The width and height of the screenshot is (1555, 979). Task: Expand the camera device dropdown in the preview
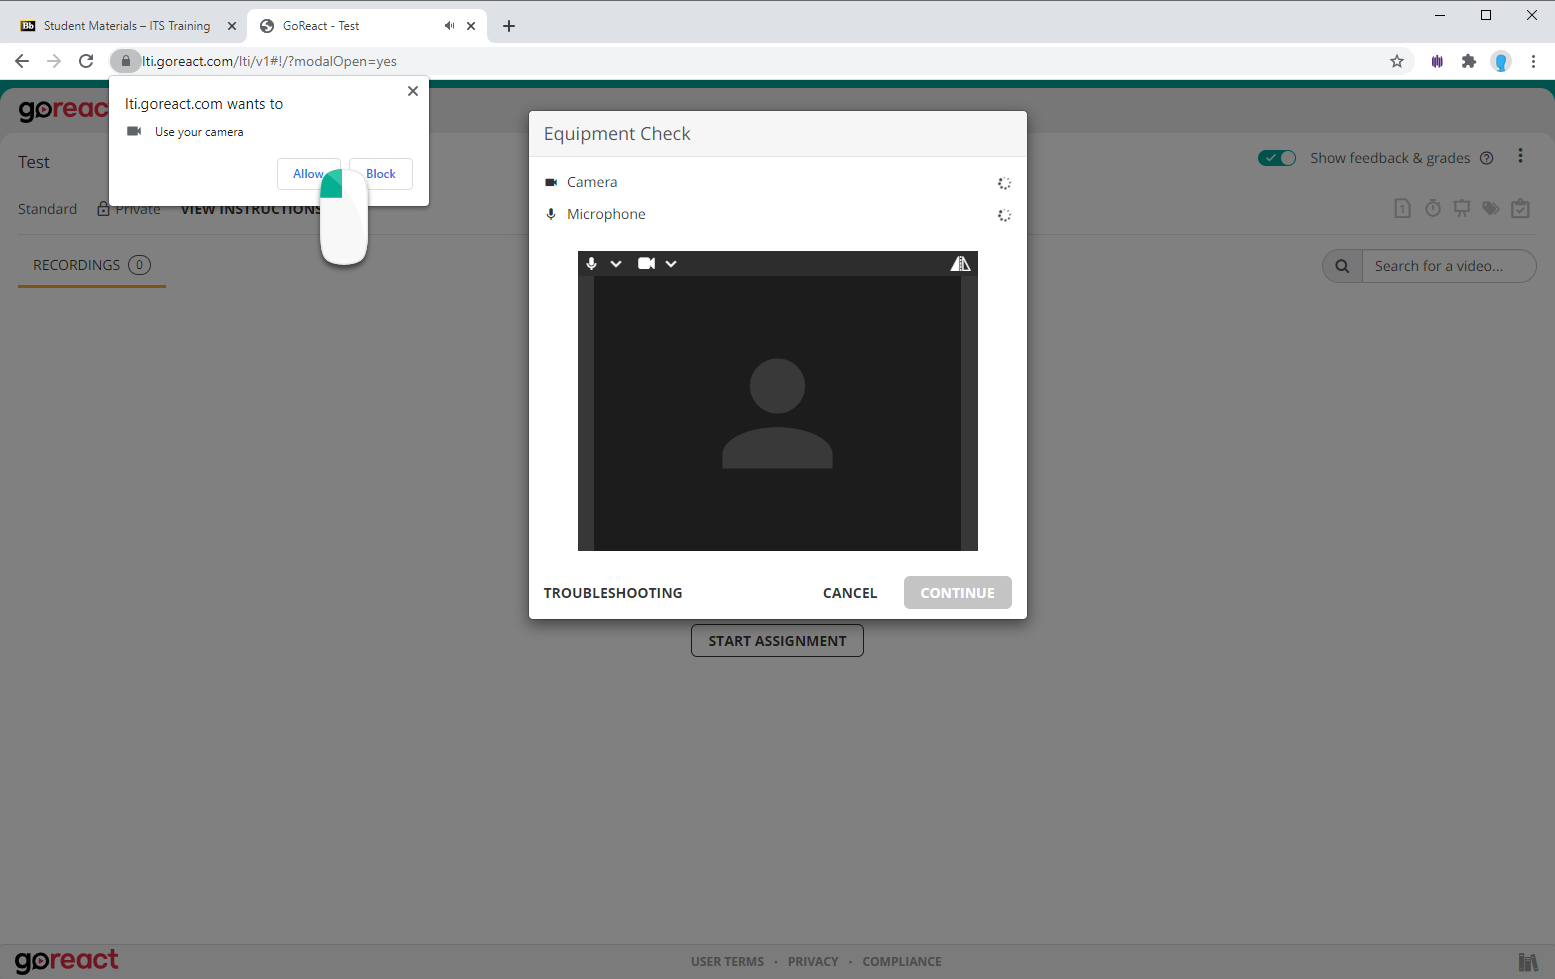[x=670, y=263]
